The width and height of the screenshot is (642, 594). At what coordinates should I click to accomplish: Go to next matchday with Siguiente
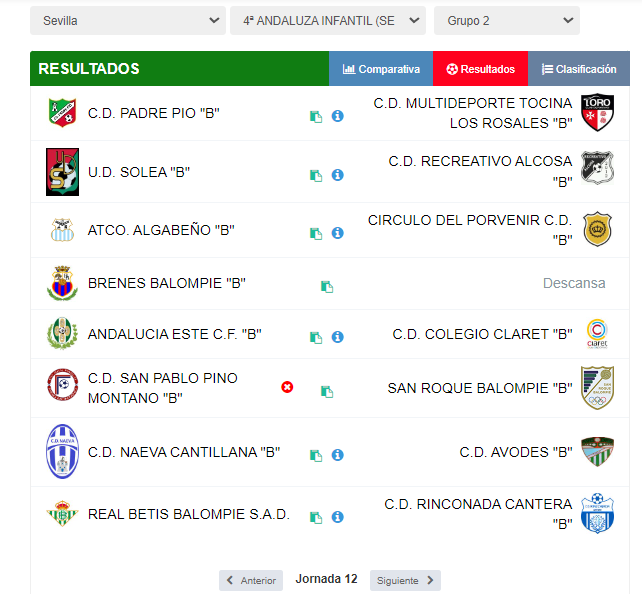tap(405, 580)
